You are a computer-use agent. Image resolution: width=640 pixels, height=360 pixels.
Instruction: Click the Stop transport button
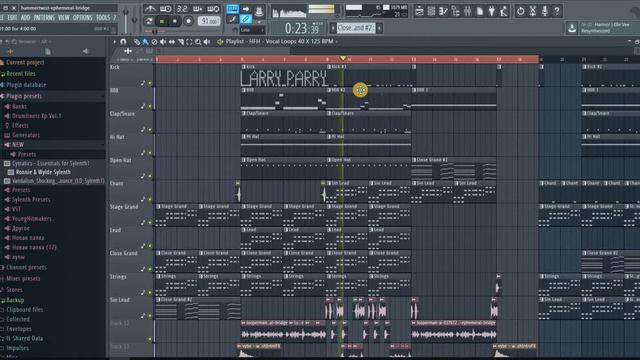tap(175, 21)
